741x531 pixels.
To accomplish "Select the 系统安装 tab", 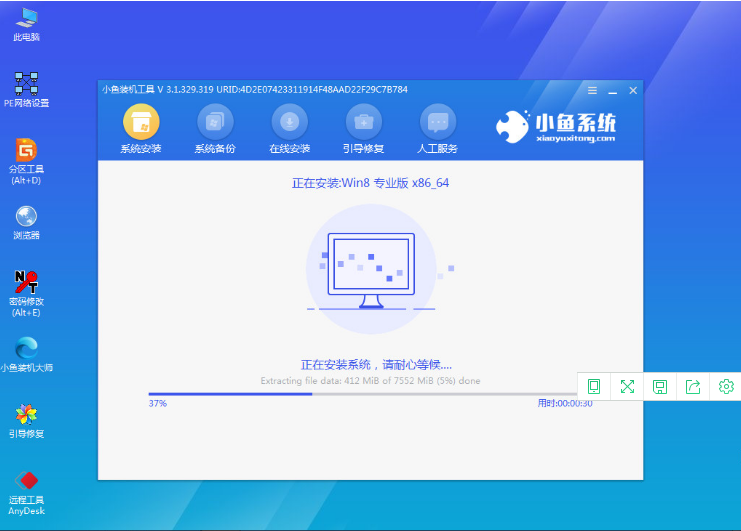I will pyautogui.click(x=141, y=129).
